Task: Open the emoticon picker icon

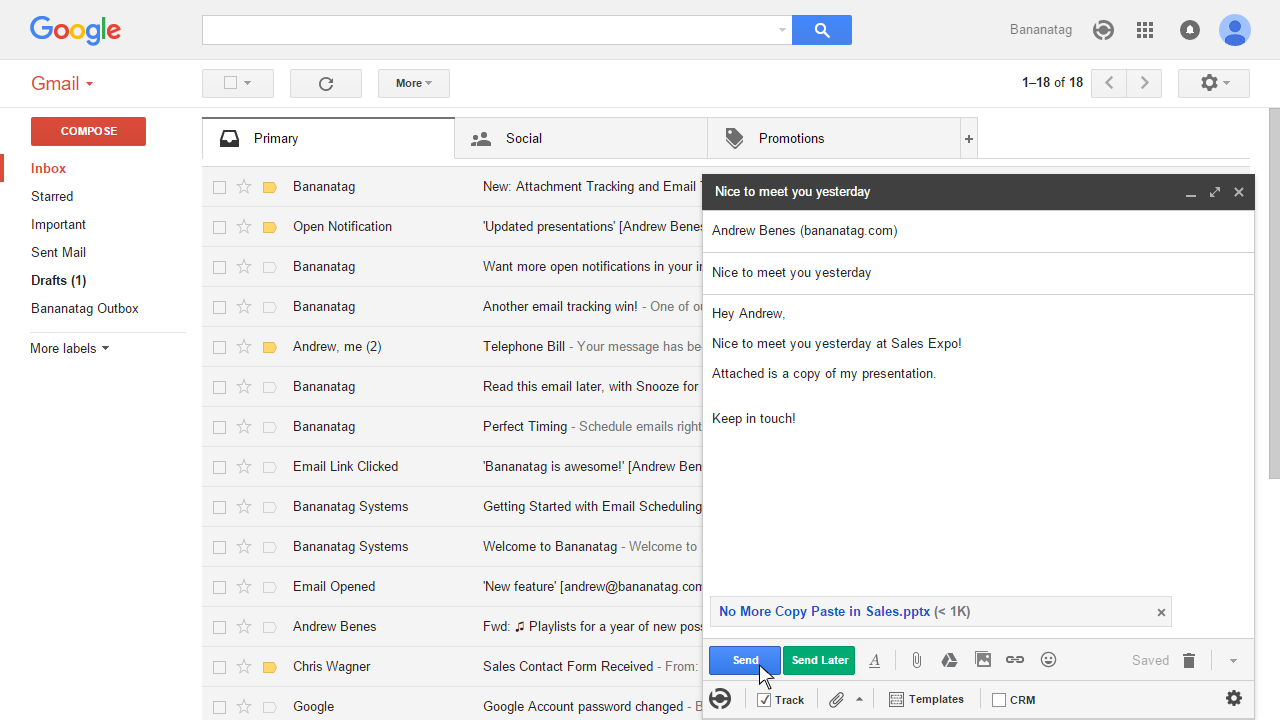Action: point(1048,660)
